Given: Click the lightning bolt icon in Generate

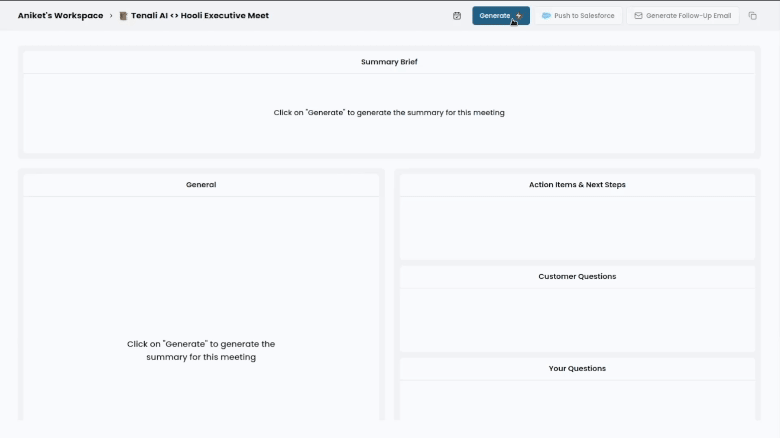Looking at the screenshot, I should pyautogui.click(x=519, y=15).
